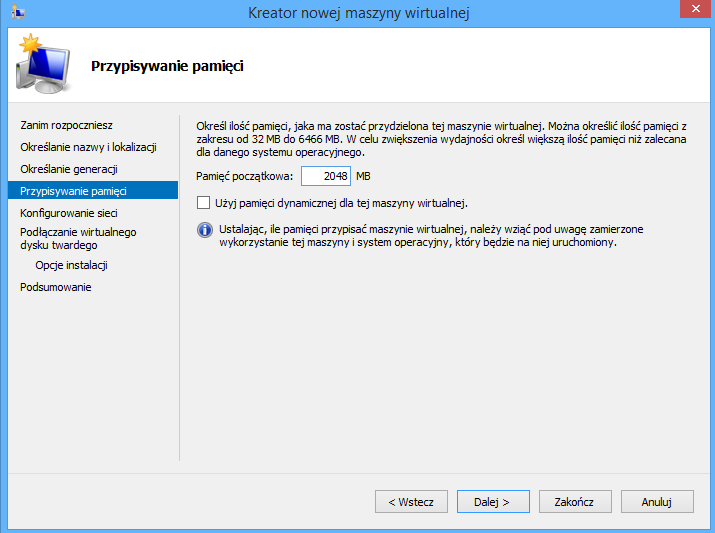
Task: Click the Ustalając, ile pamięci info note
Action: pyautogui.click(x=431, y=236)
